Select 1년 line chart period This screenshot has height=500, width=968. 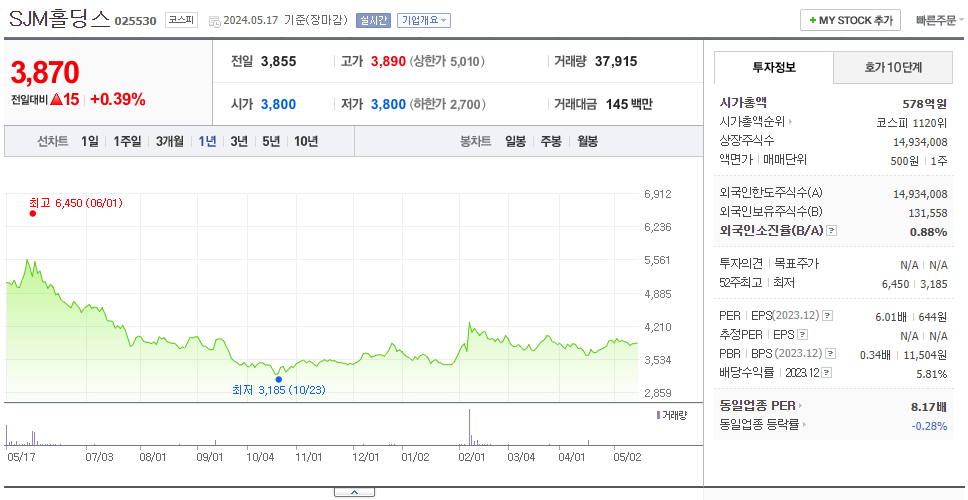pos(207,141)
